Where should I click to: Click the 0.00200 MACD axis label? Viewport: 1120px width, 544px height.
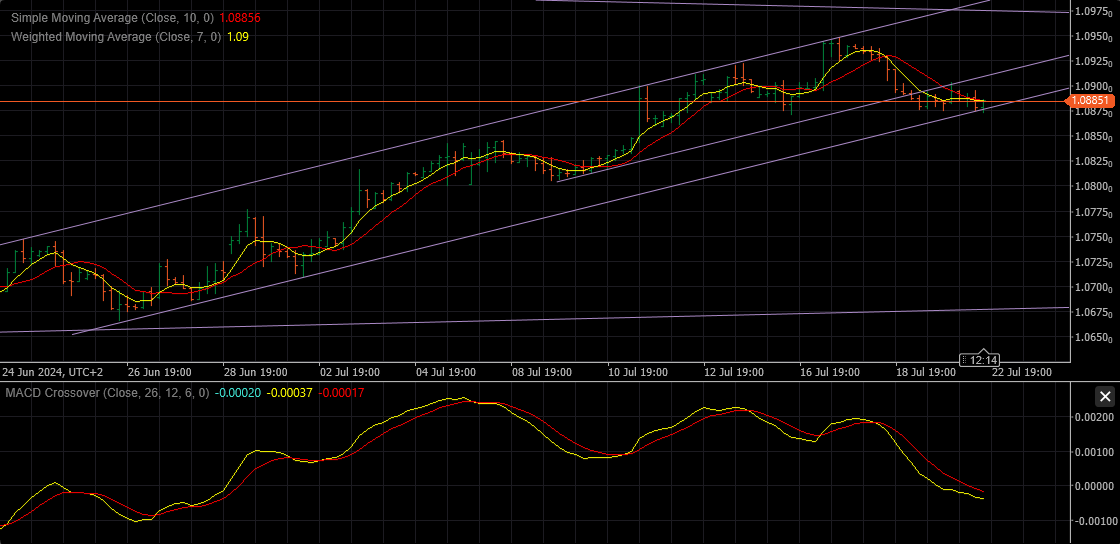point(1095,417)
